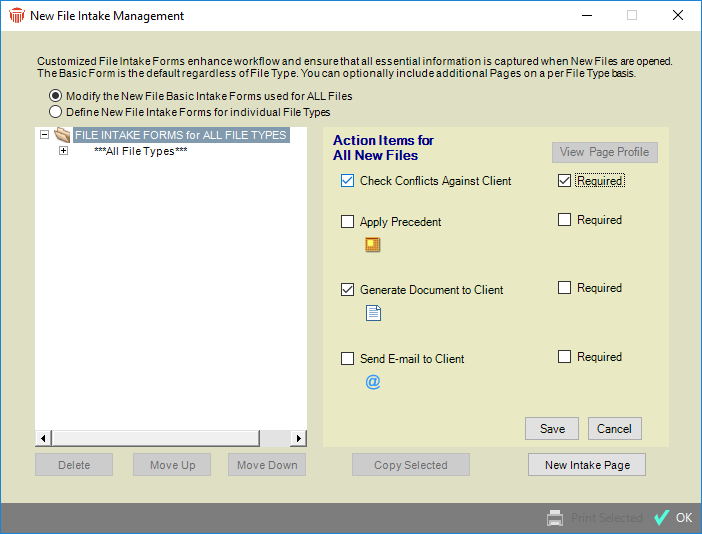Tick Required for Send E-mail to Client

[x=565, y=357]
